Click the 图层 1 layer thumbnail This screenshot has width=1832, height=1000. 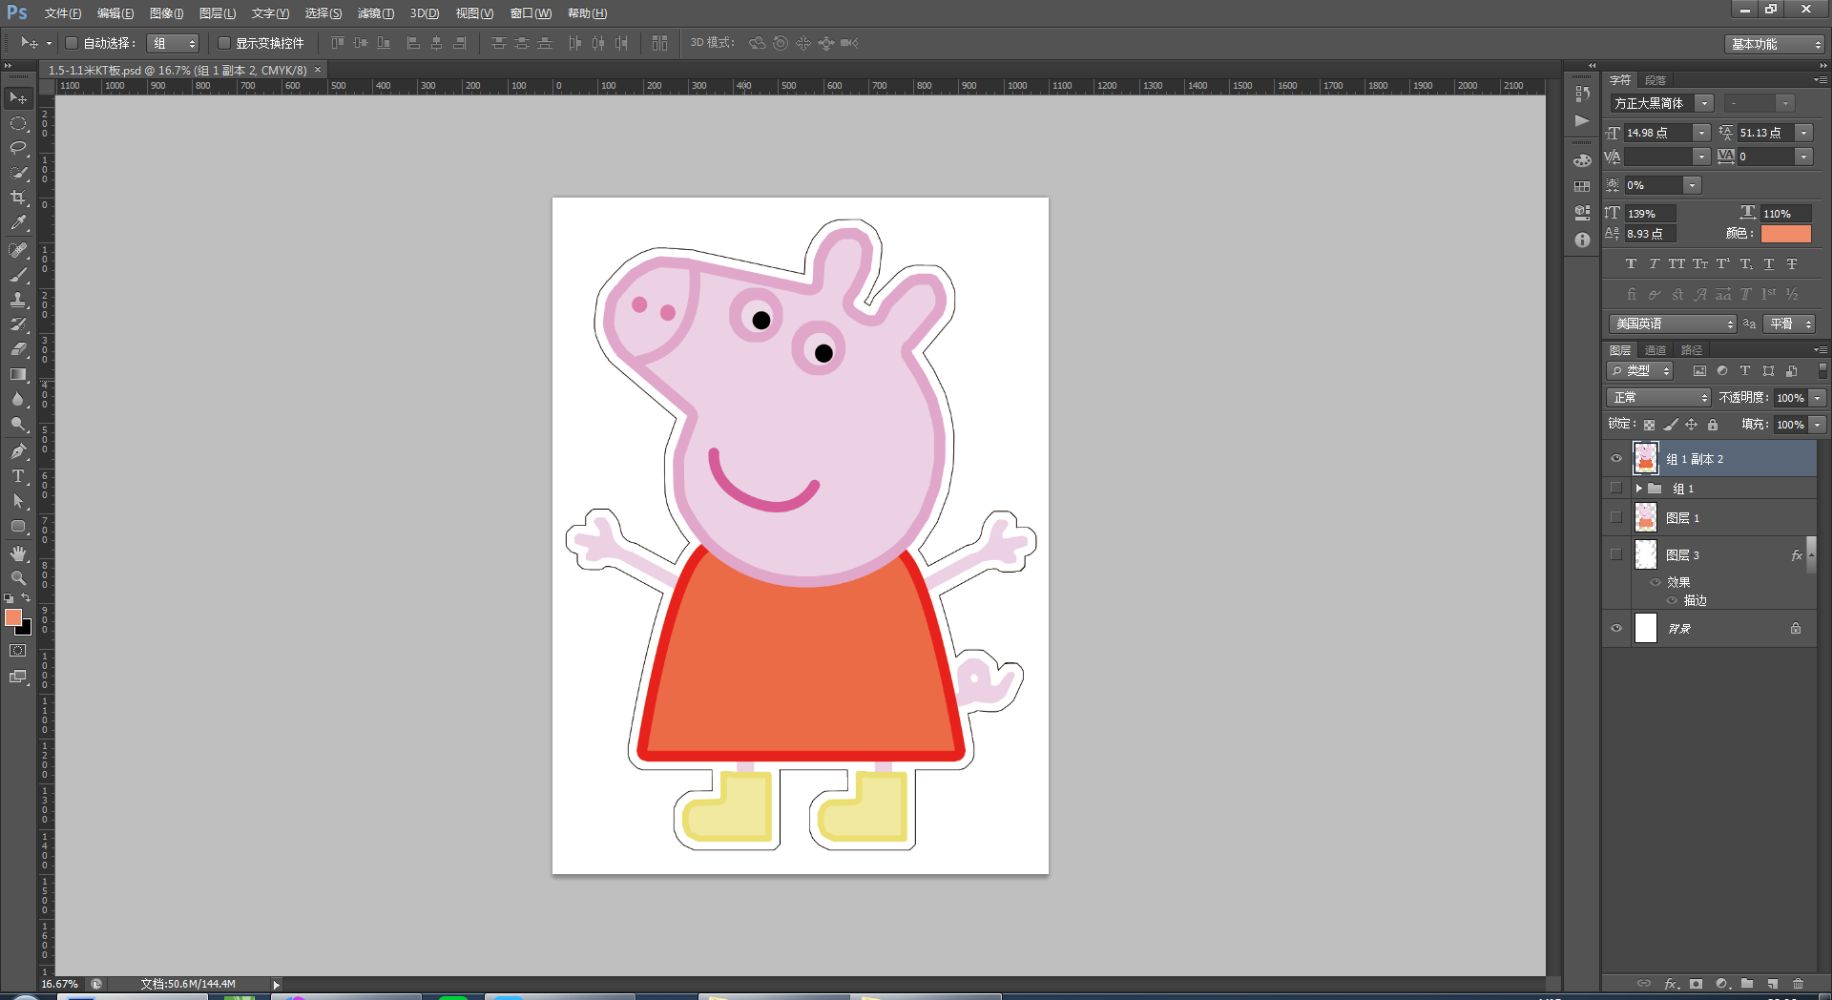point(1645,517)
